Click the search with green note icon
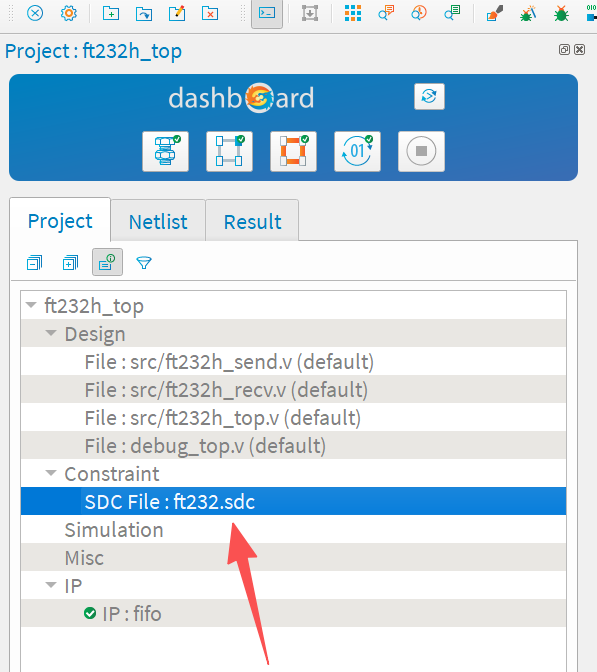Image resolution: width=597 pixels, height=672 pixels. click(x=452, y=13)
